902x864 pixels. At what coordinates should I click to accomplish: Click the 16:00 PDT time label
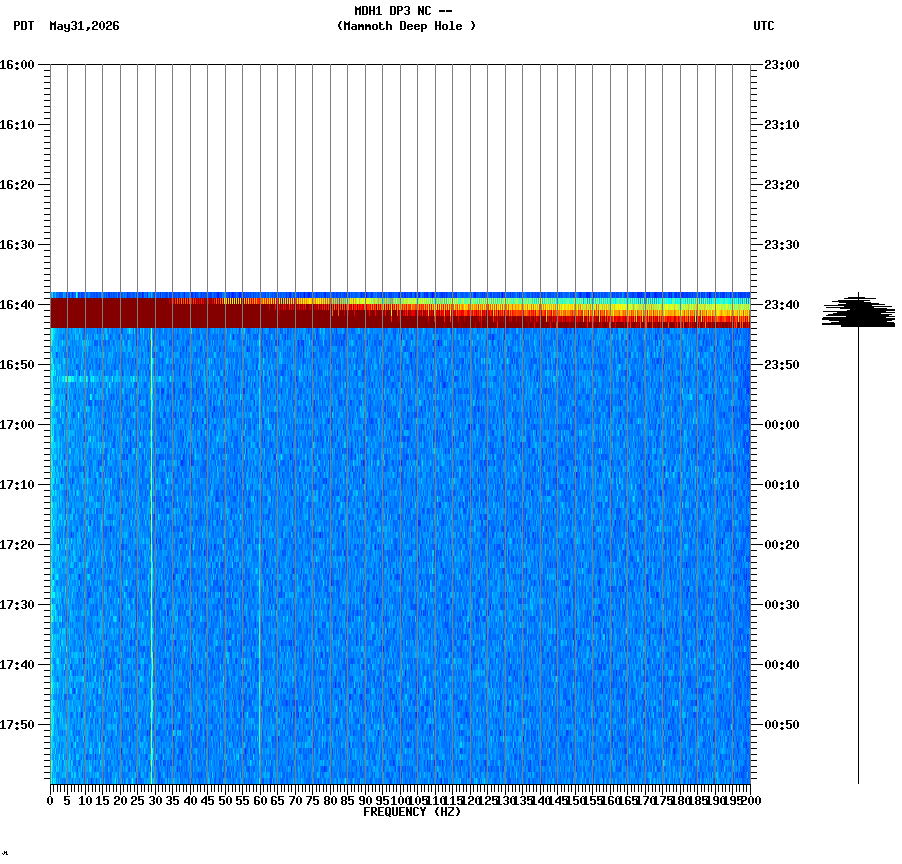point(17,65)
